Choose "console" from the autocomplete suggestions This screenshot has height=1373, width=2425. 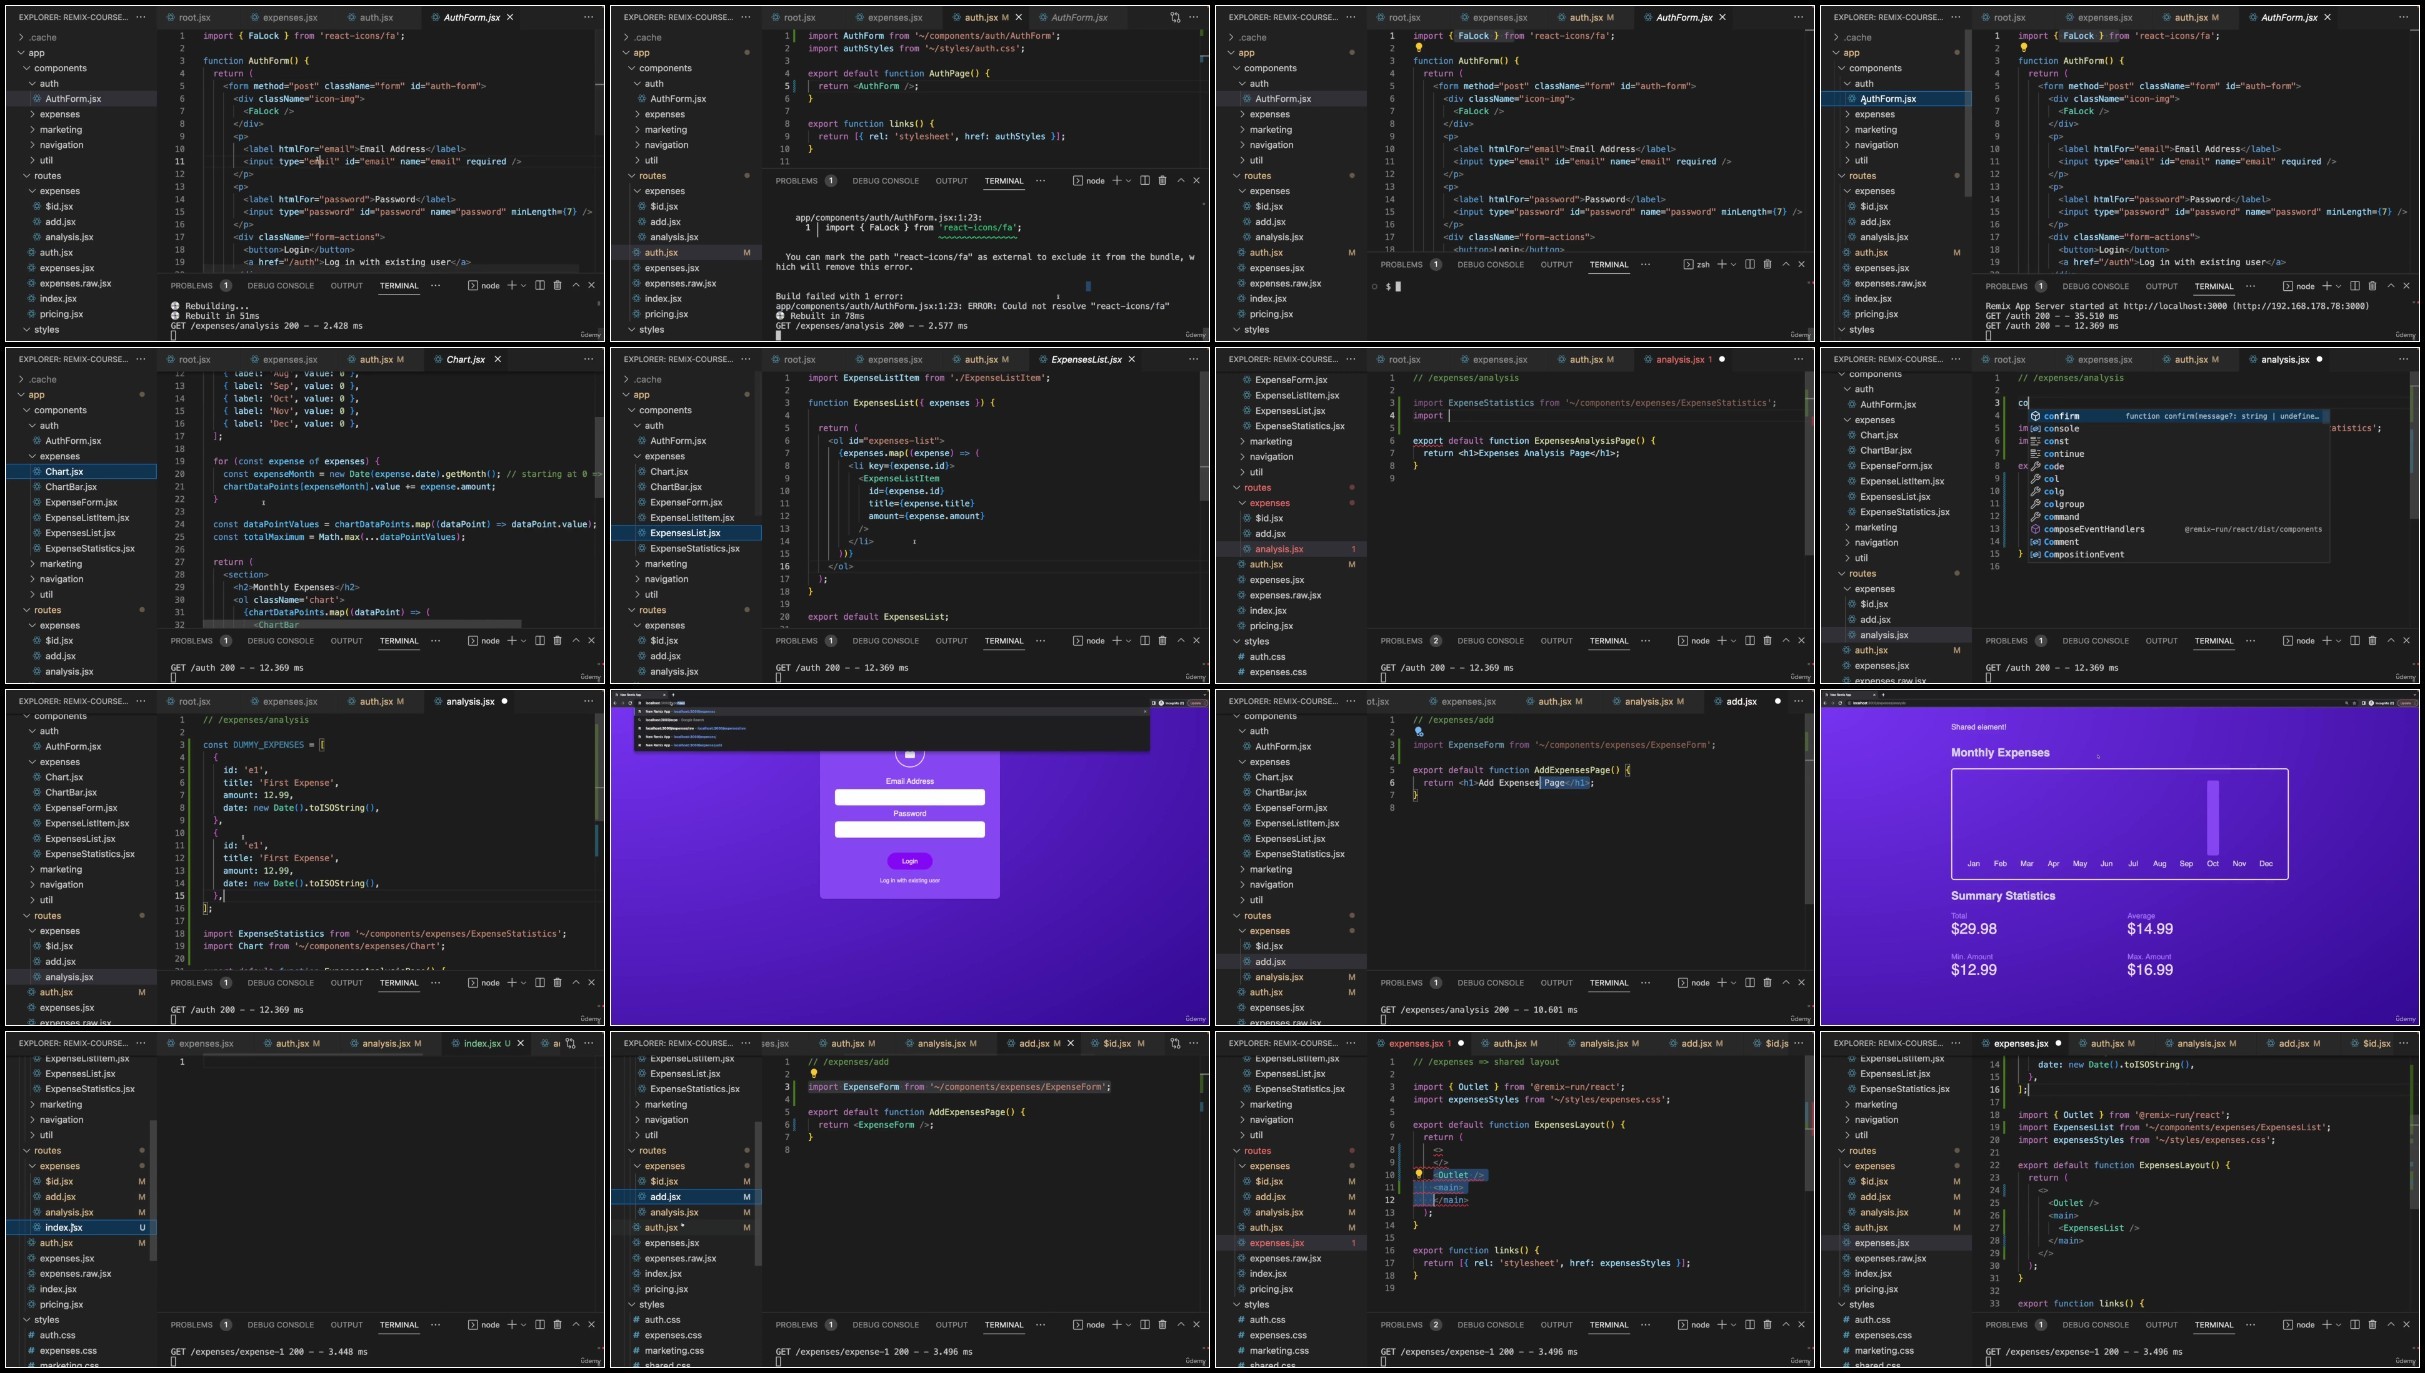(x=2061, y=428)
